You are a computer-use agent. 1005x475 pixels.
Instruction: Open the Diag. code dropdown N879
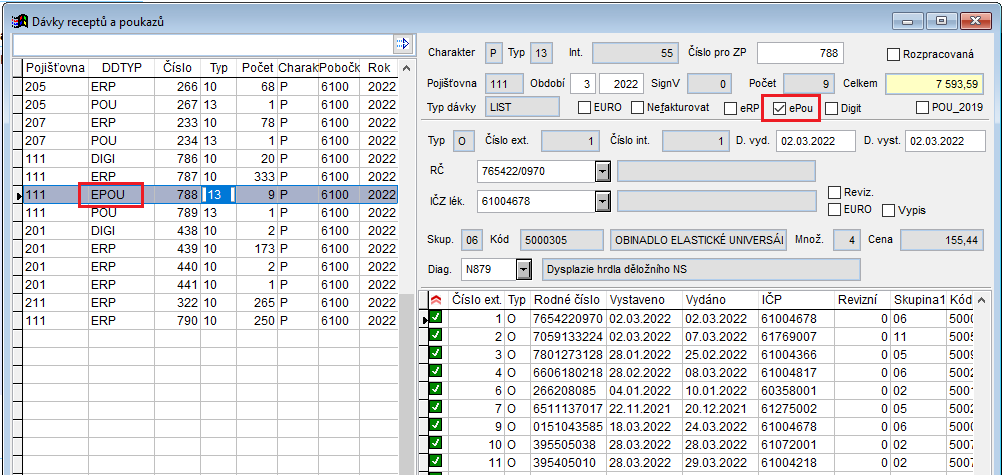(x=523, y=269)
